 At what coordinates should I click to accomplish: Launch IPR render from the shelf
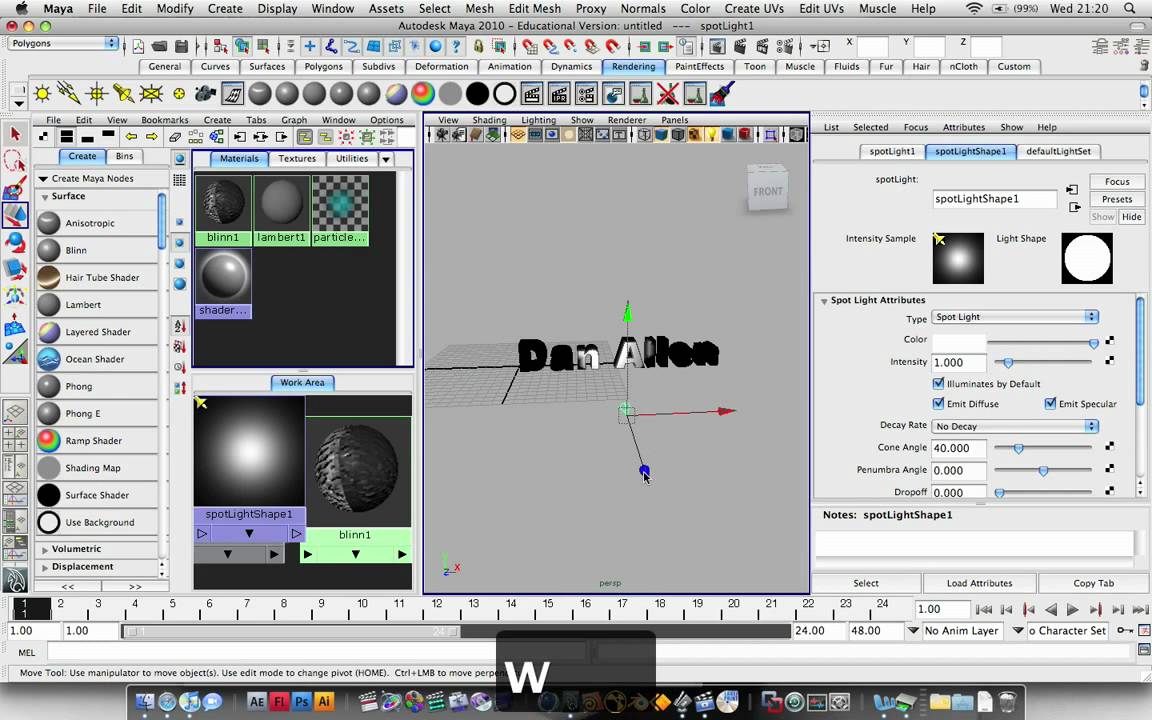[x=558, y=93]
